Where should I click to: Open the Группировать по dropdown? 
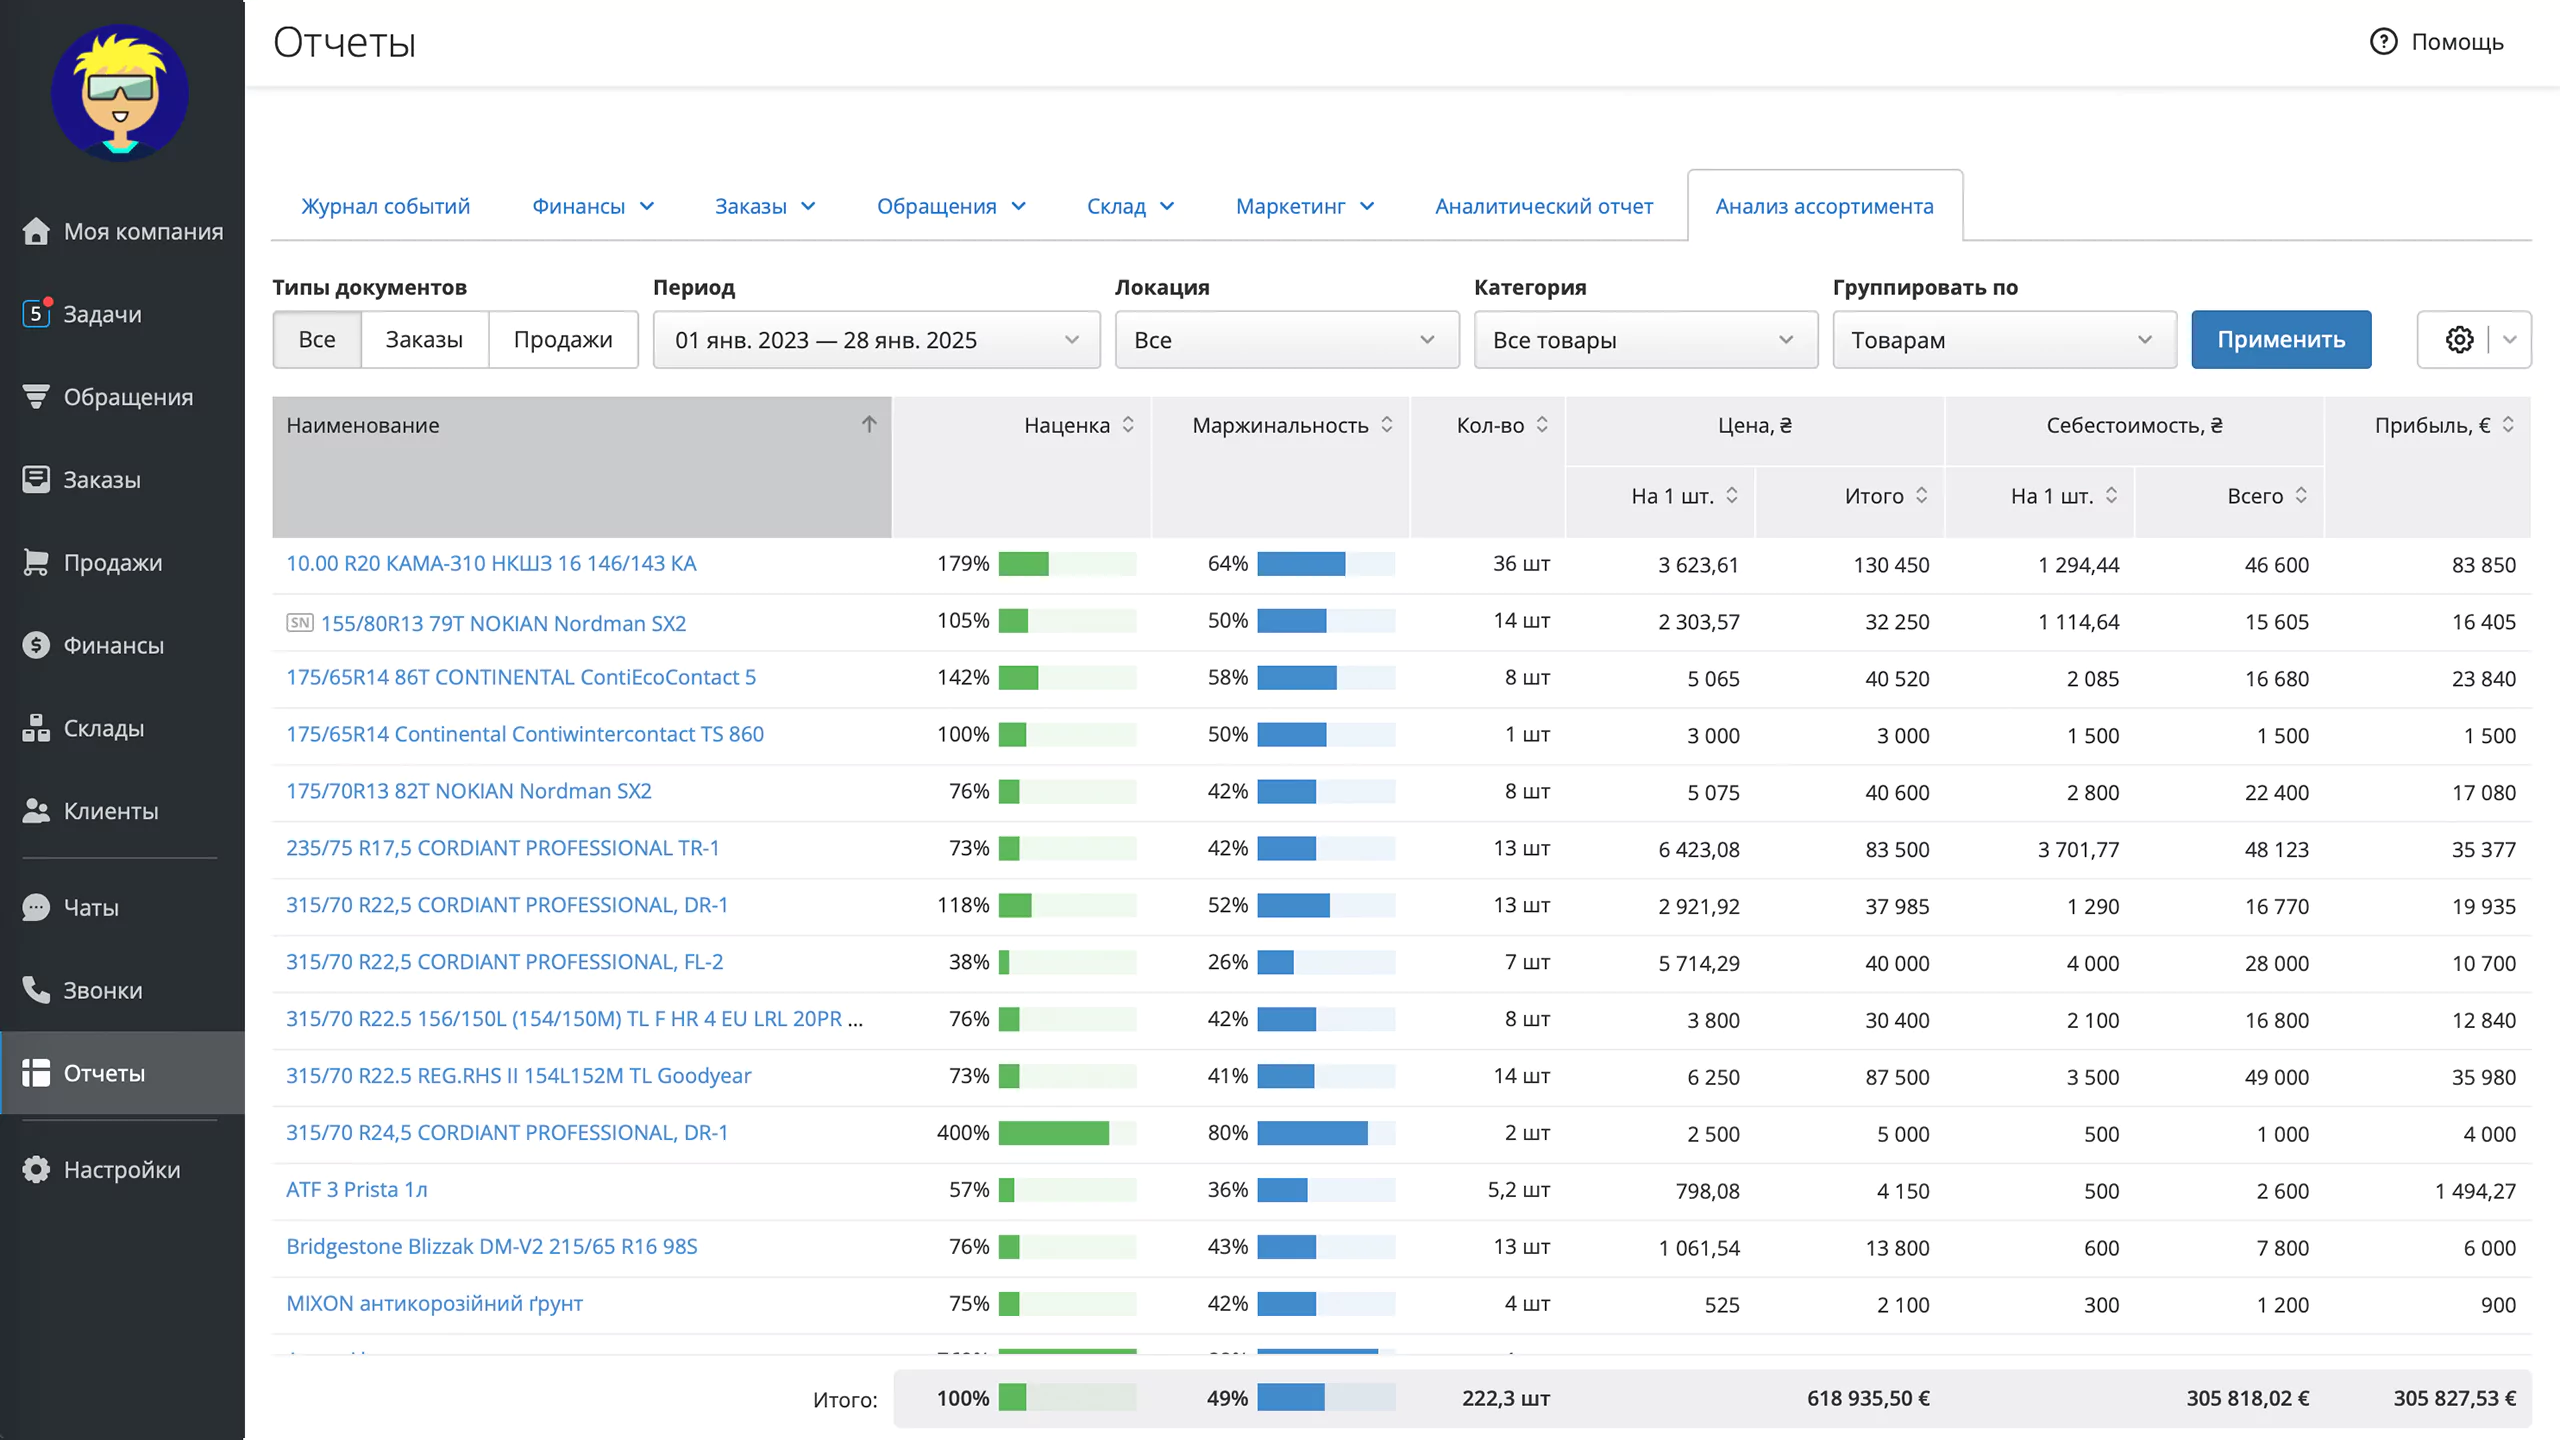coord(2004,339)
